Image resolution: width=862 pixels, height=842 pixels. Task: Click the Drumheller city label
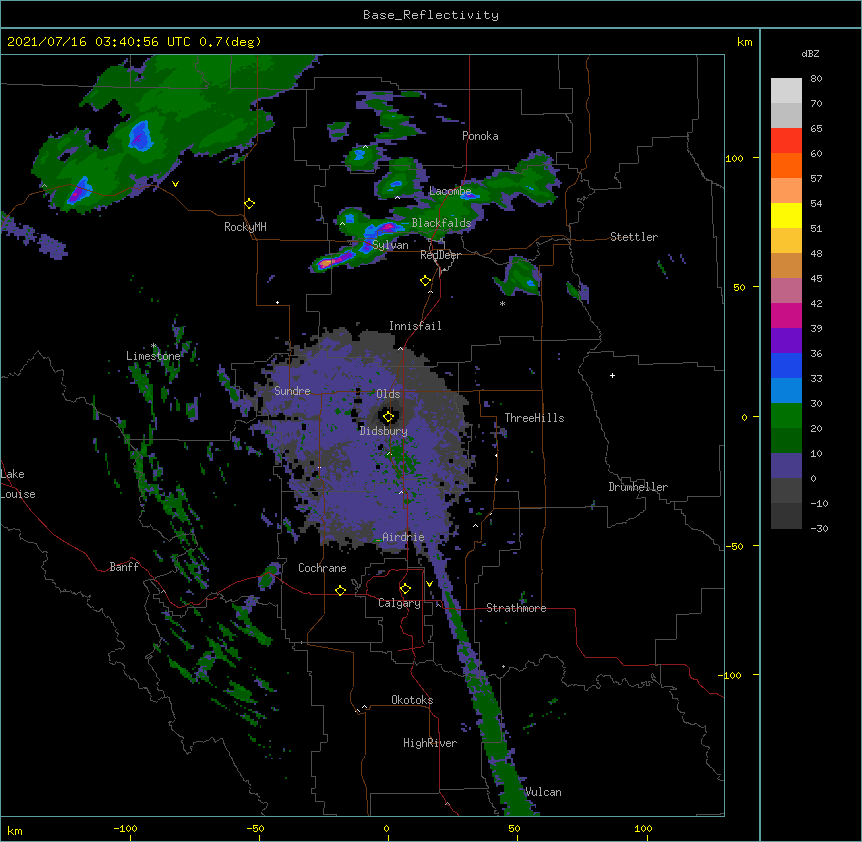[x=638, y=487]
